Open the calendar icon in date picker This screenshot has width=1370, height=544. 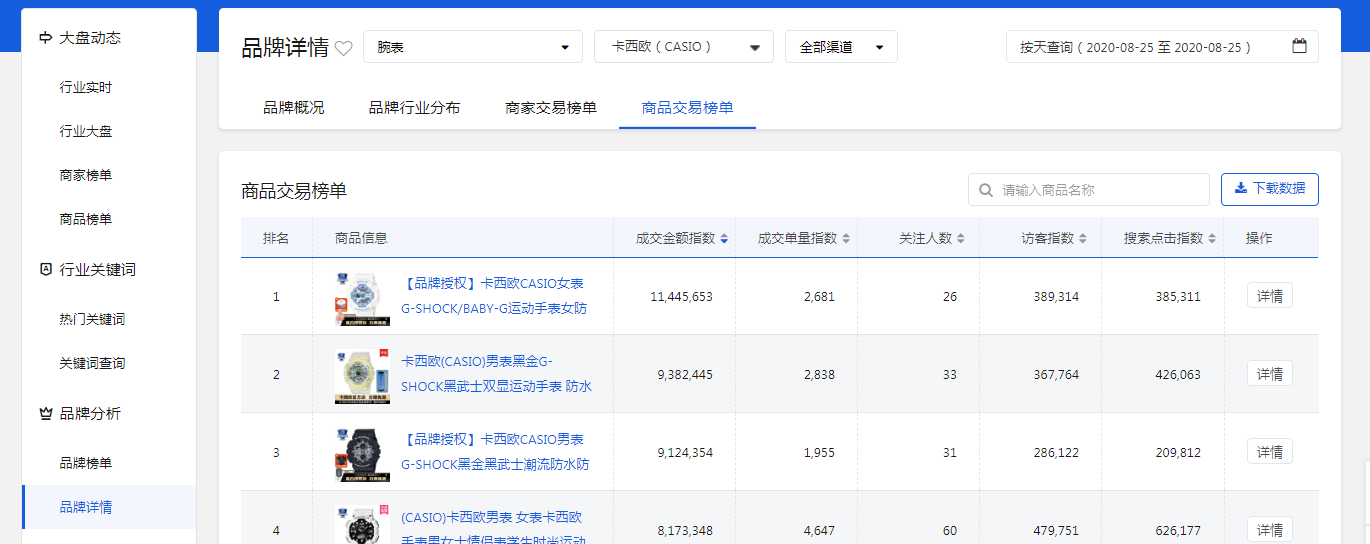pos(1299,46)
